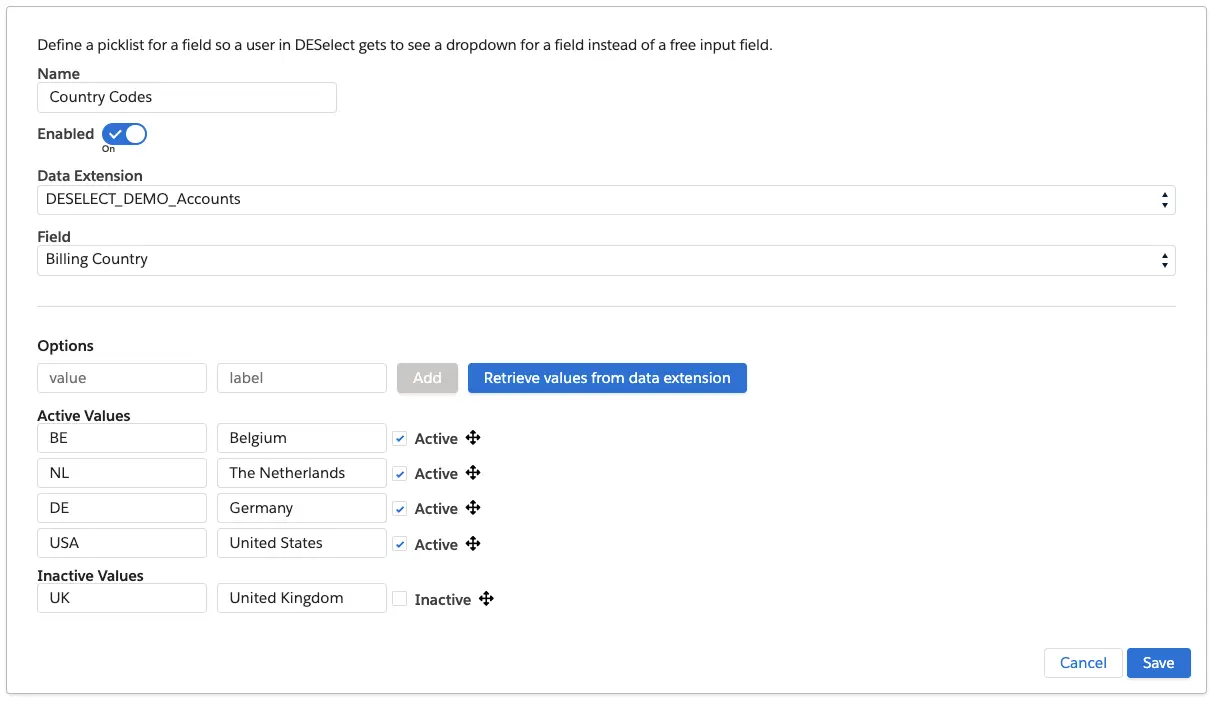Click the reorder handle for Germany row
This screenshot has height=702, width=1216.
click(474, 508)
